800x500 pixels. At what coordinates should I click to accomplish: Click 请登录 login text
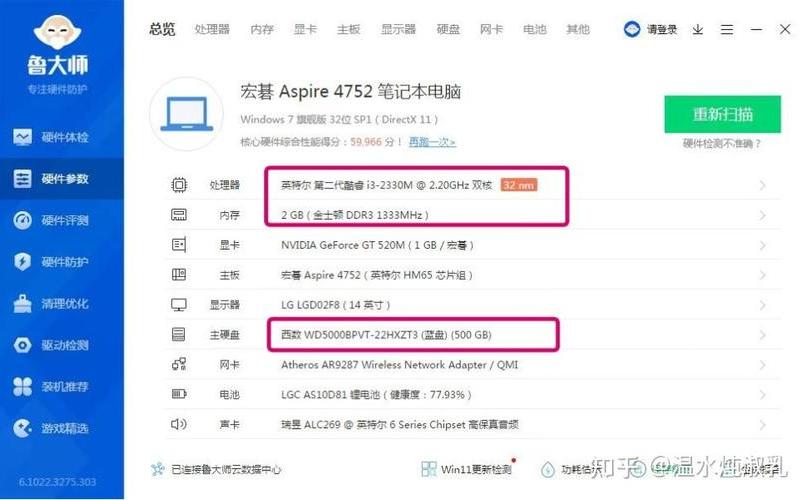pos(662,30)
